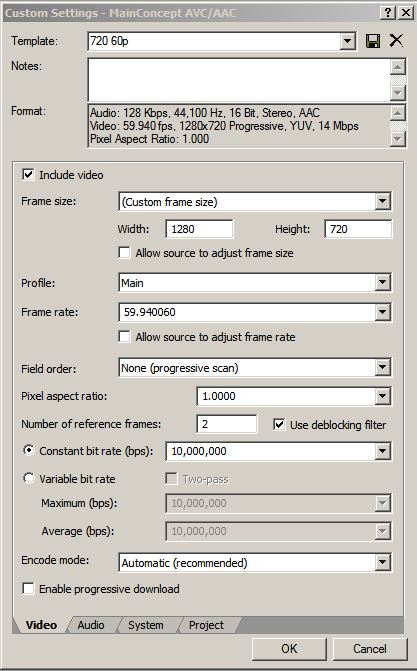Uncheck the Include video checkbox

[x=28, y=175]
